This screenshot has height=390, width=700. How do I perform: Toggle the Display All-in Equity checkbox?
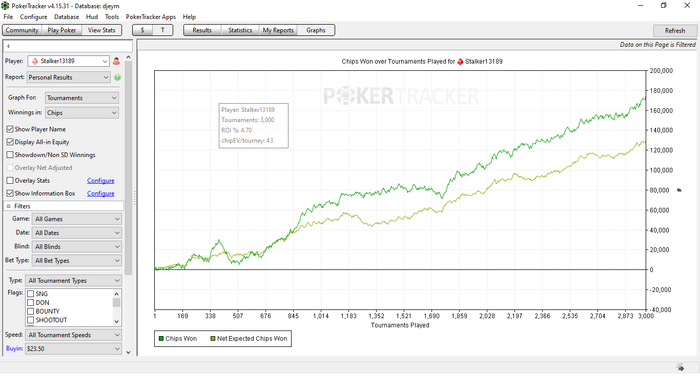[x=10, y=142]
